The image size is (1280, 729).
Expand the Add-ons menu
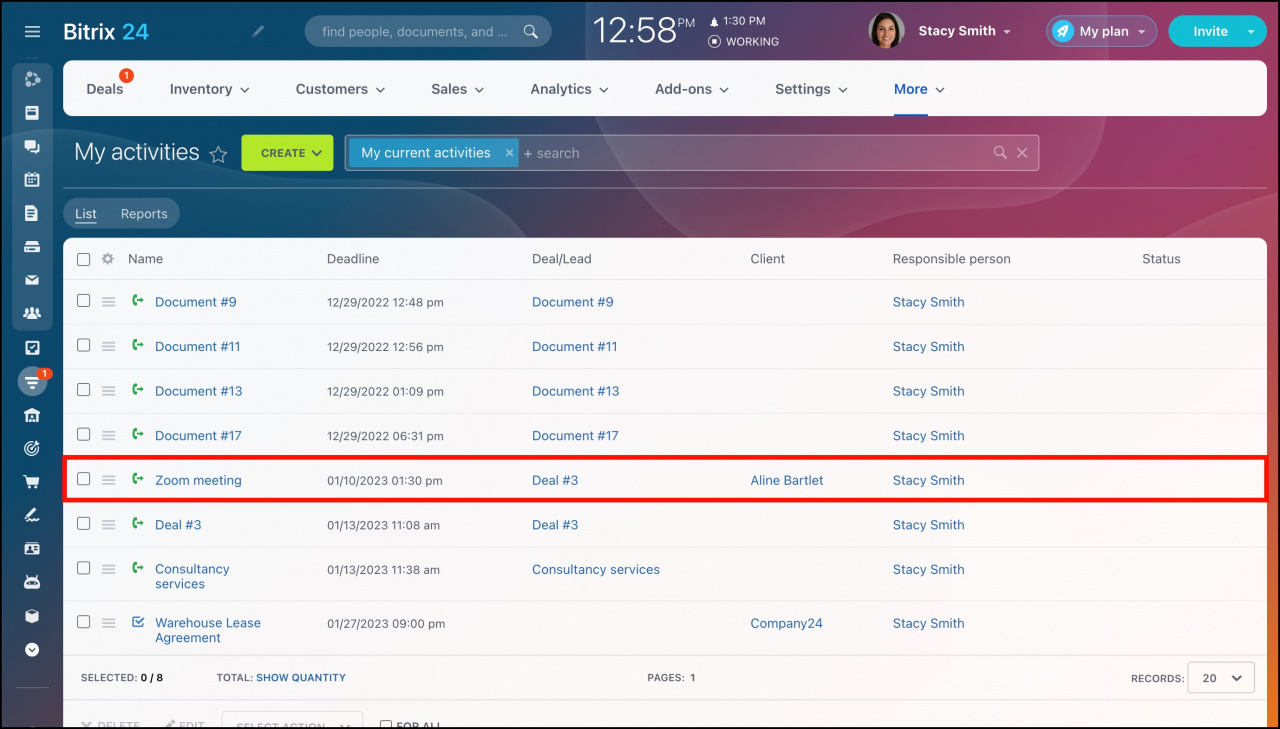[x=692, y=89]
